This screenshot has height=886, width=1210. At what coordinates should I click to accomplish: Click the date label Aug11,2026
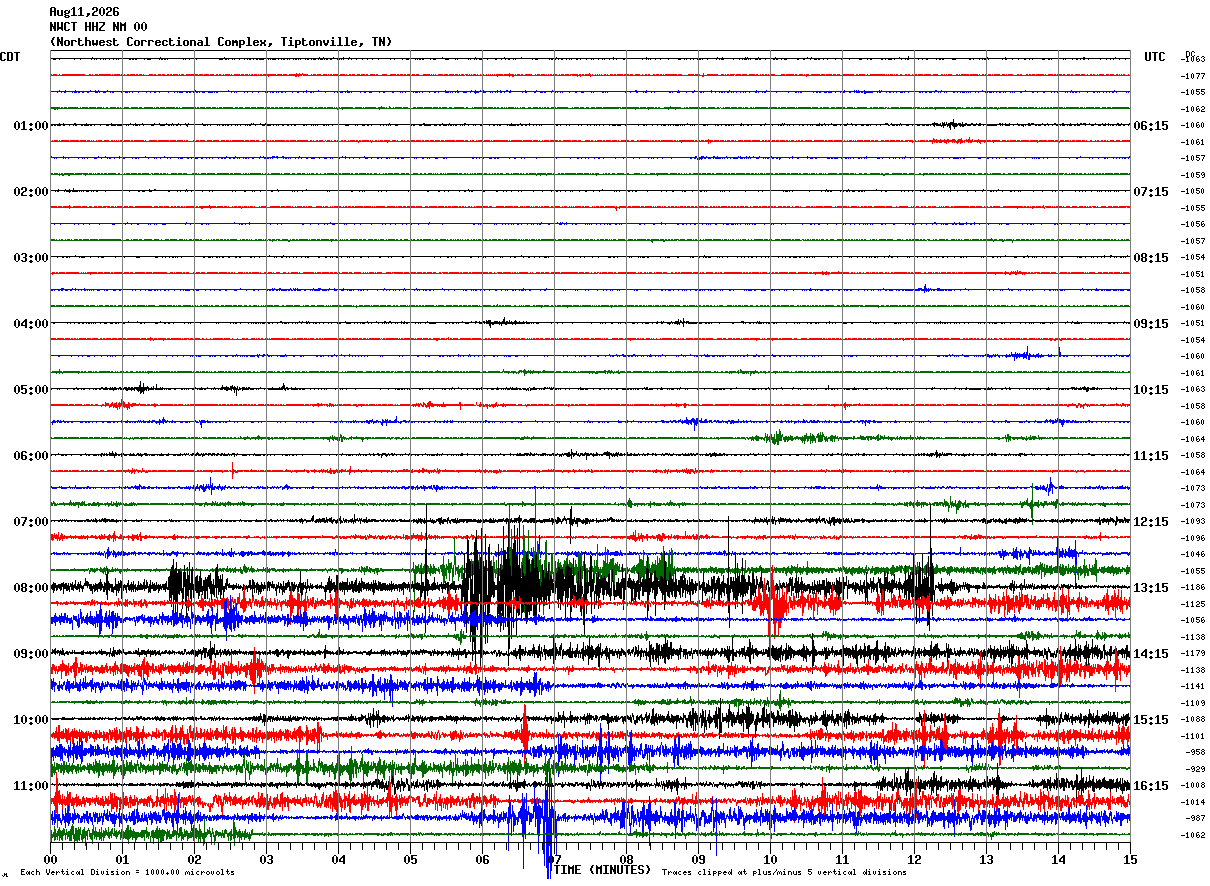84,12
